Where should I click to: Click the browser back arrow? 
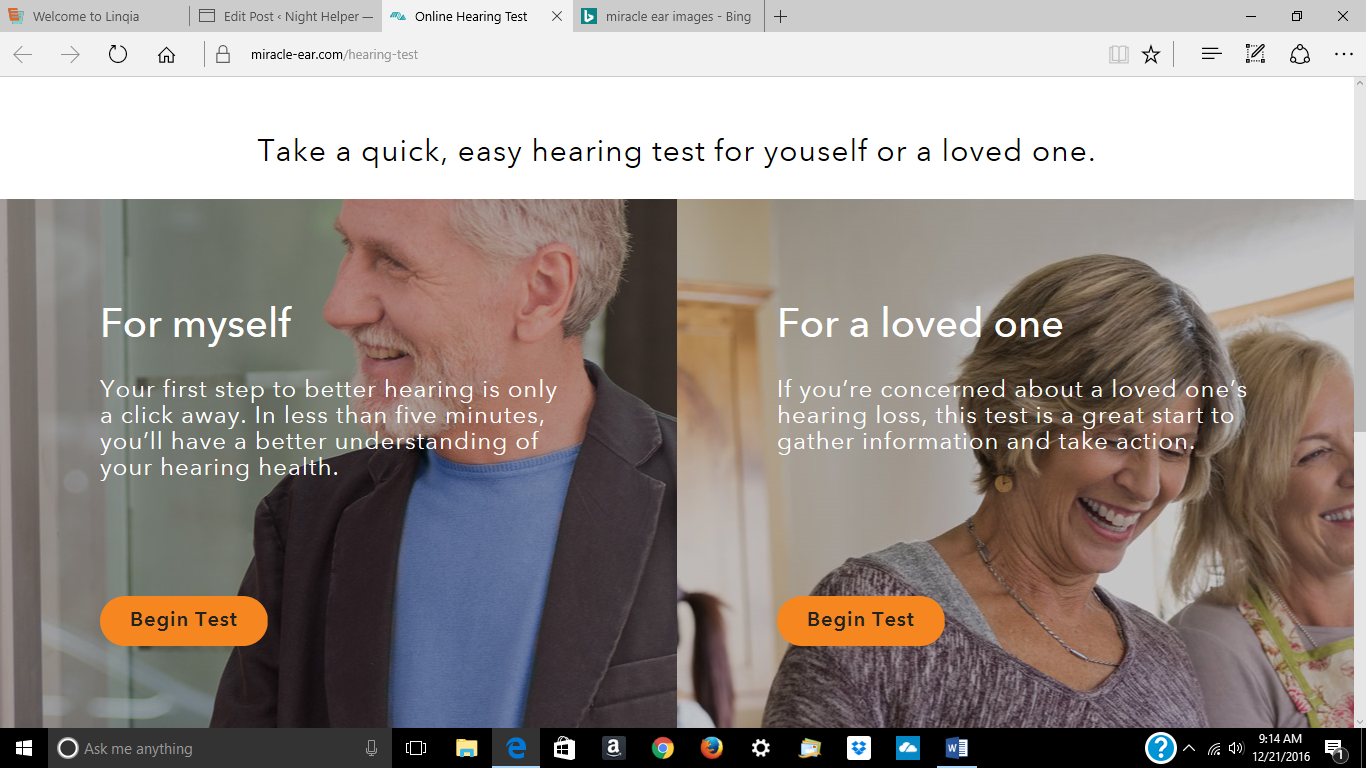(x=22, y=54)
